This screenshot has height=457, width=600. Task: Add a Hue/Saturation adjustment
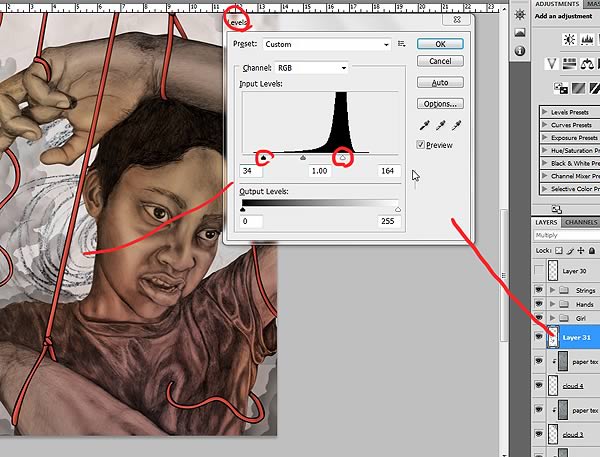(569, 64)
